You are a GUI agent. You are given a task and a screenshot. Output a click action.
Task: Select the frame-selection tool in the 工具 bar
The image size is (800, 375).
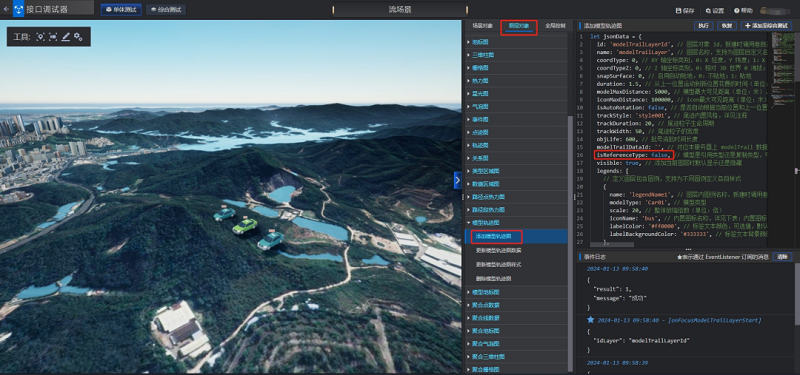(53, 37)
